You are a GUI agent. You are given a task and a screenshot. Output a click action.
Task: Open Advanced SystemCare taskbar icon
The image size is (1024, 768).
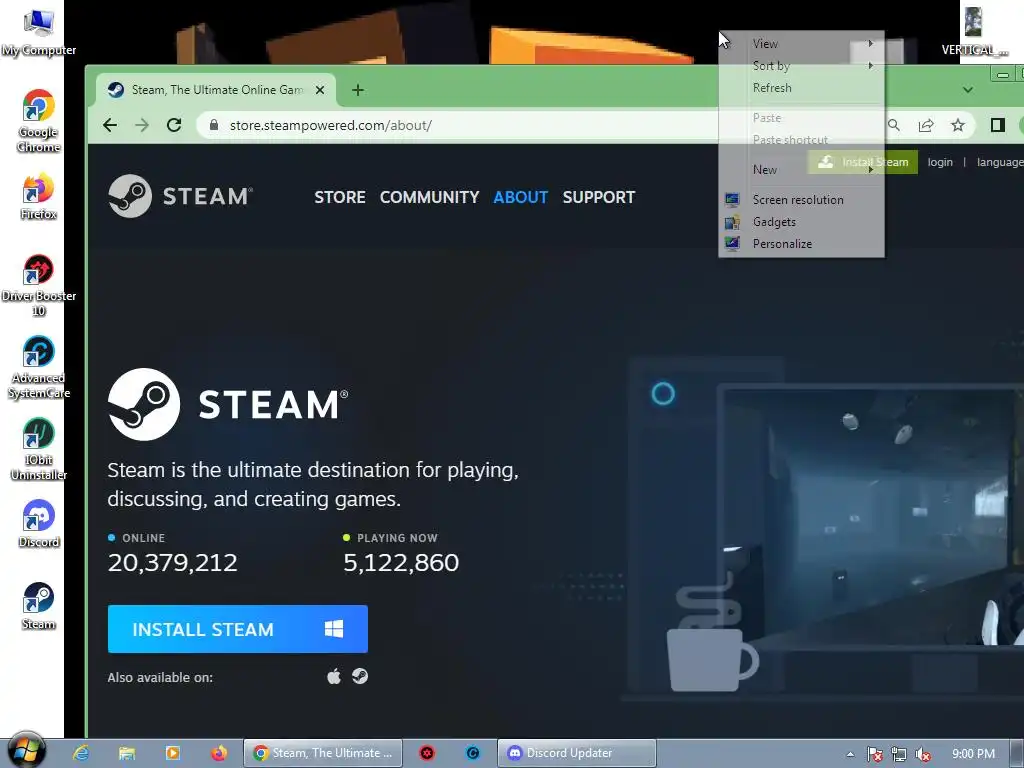[473, 753]
